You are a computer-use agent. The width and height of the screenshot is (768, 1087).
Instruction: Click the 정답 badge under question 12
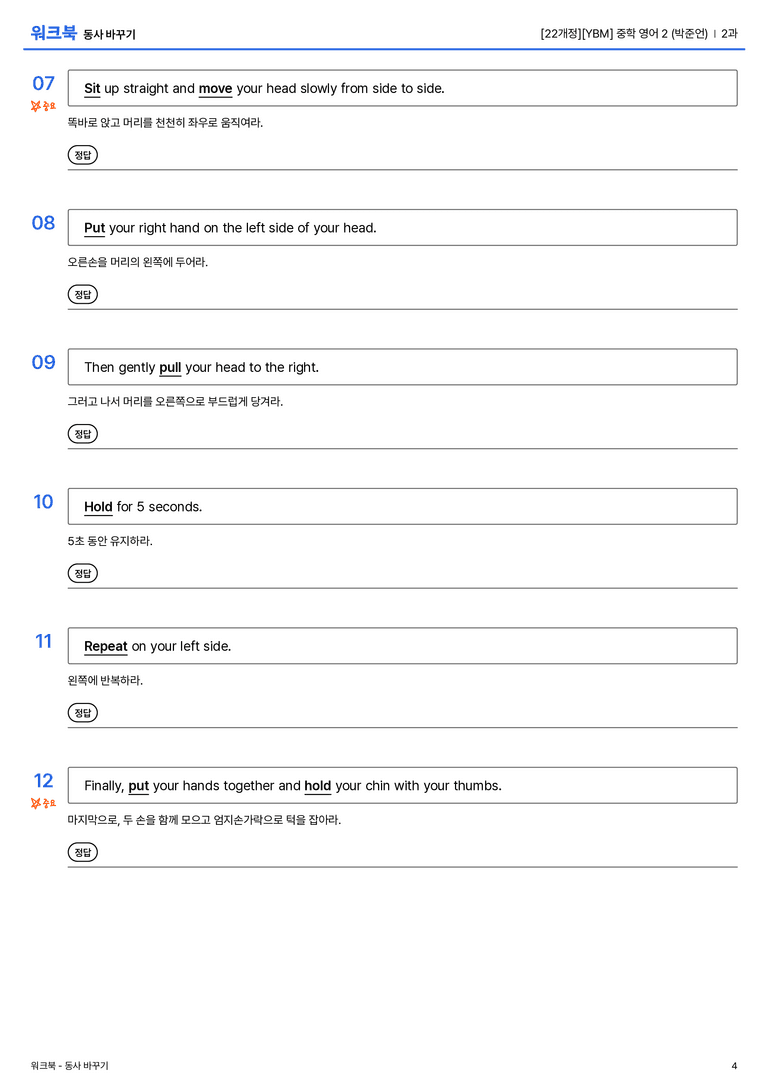point(82,851)
